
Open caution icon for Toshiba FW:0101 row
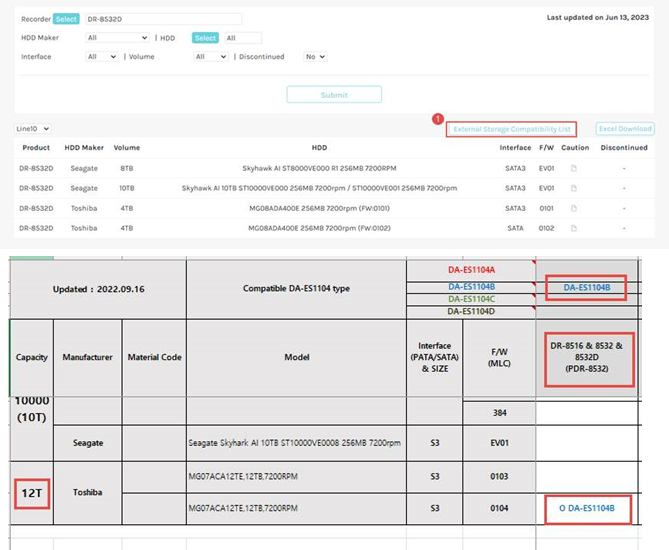point(574,208)
